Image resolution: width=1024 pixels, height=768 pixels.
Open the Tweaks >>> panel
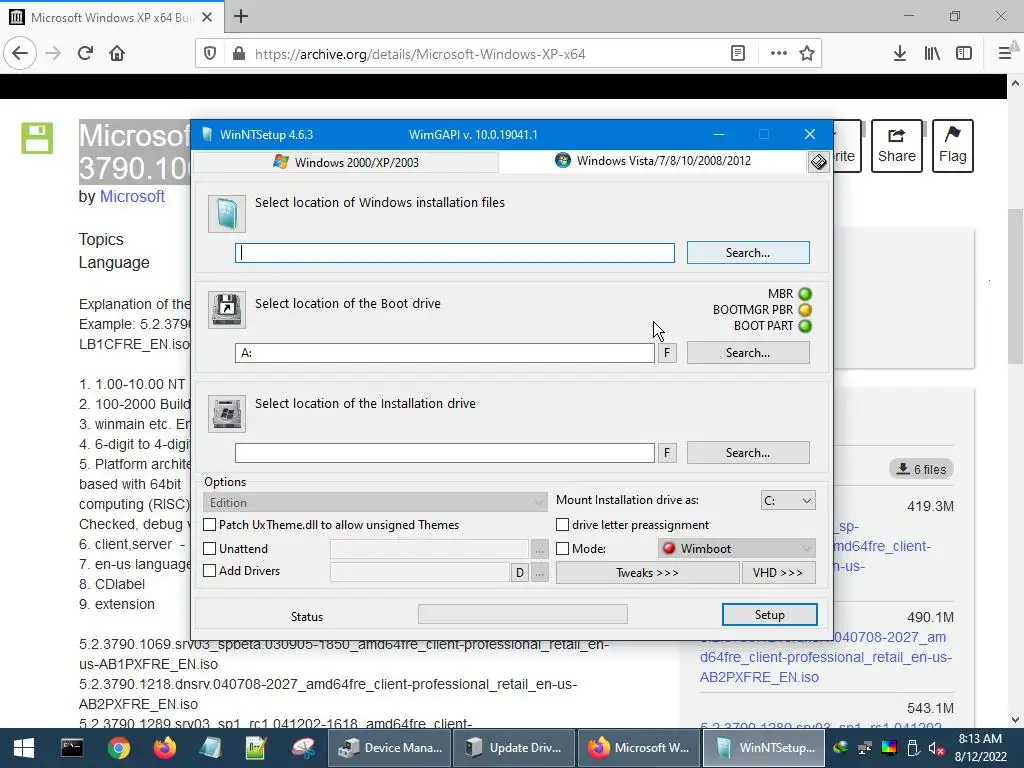[647, 573]
